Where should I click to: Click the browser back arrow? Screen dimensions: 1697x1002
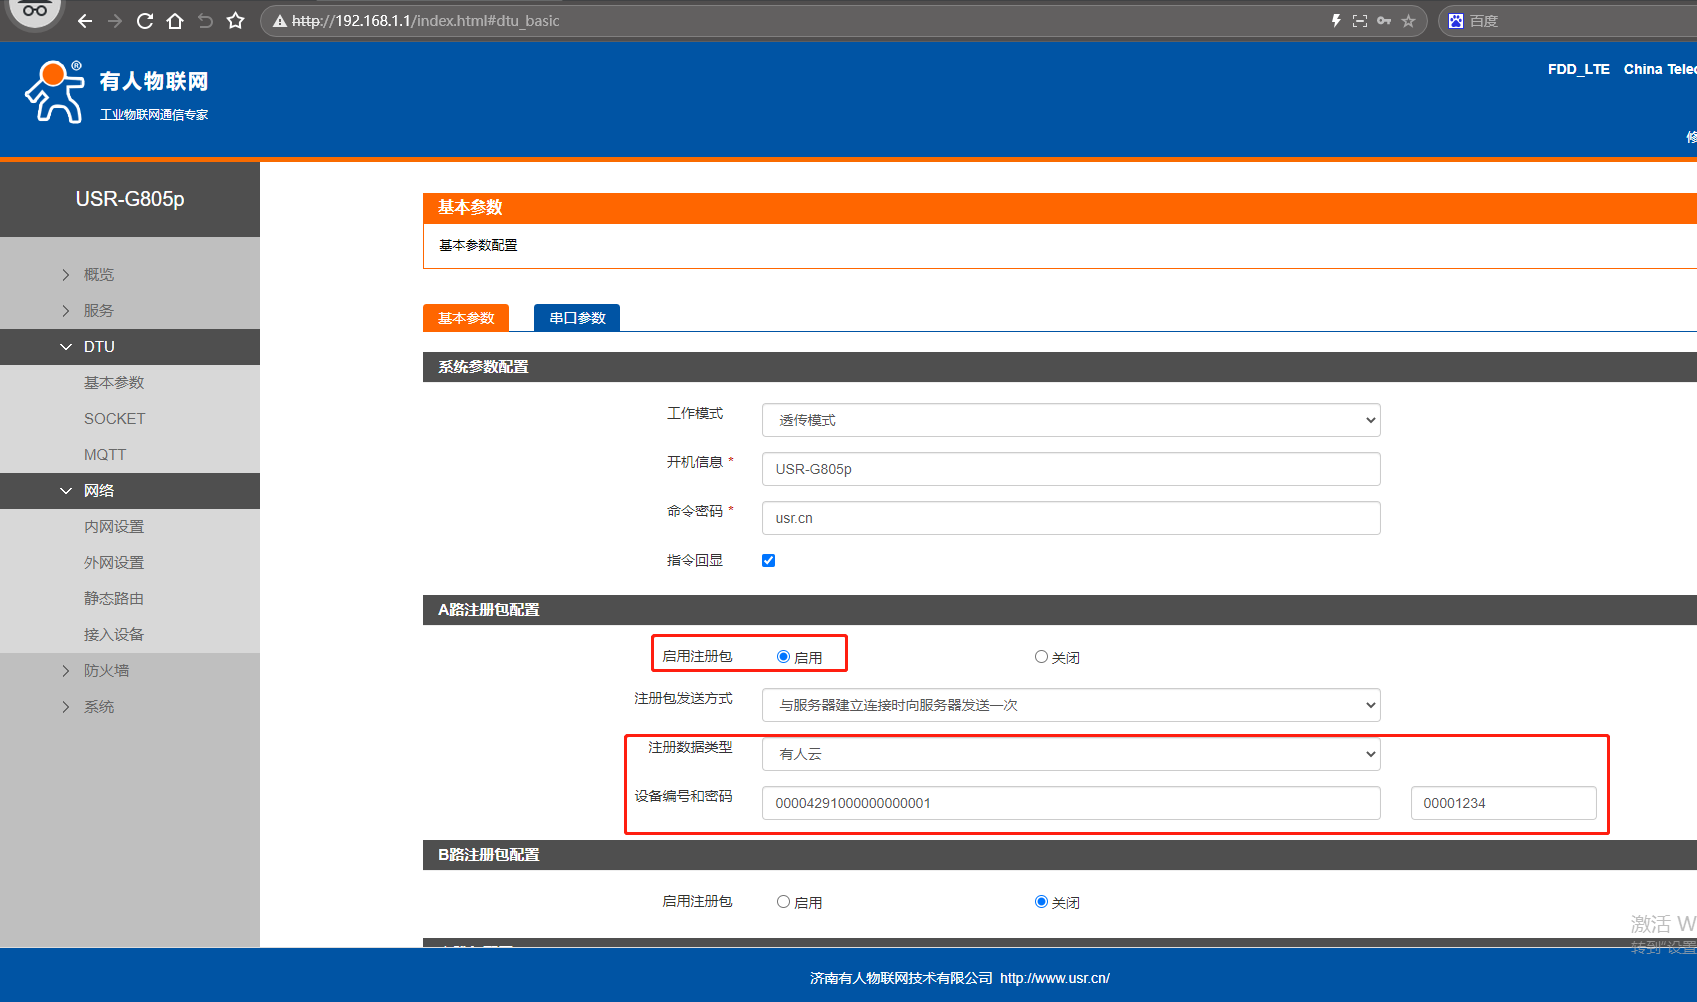85,21
